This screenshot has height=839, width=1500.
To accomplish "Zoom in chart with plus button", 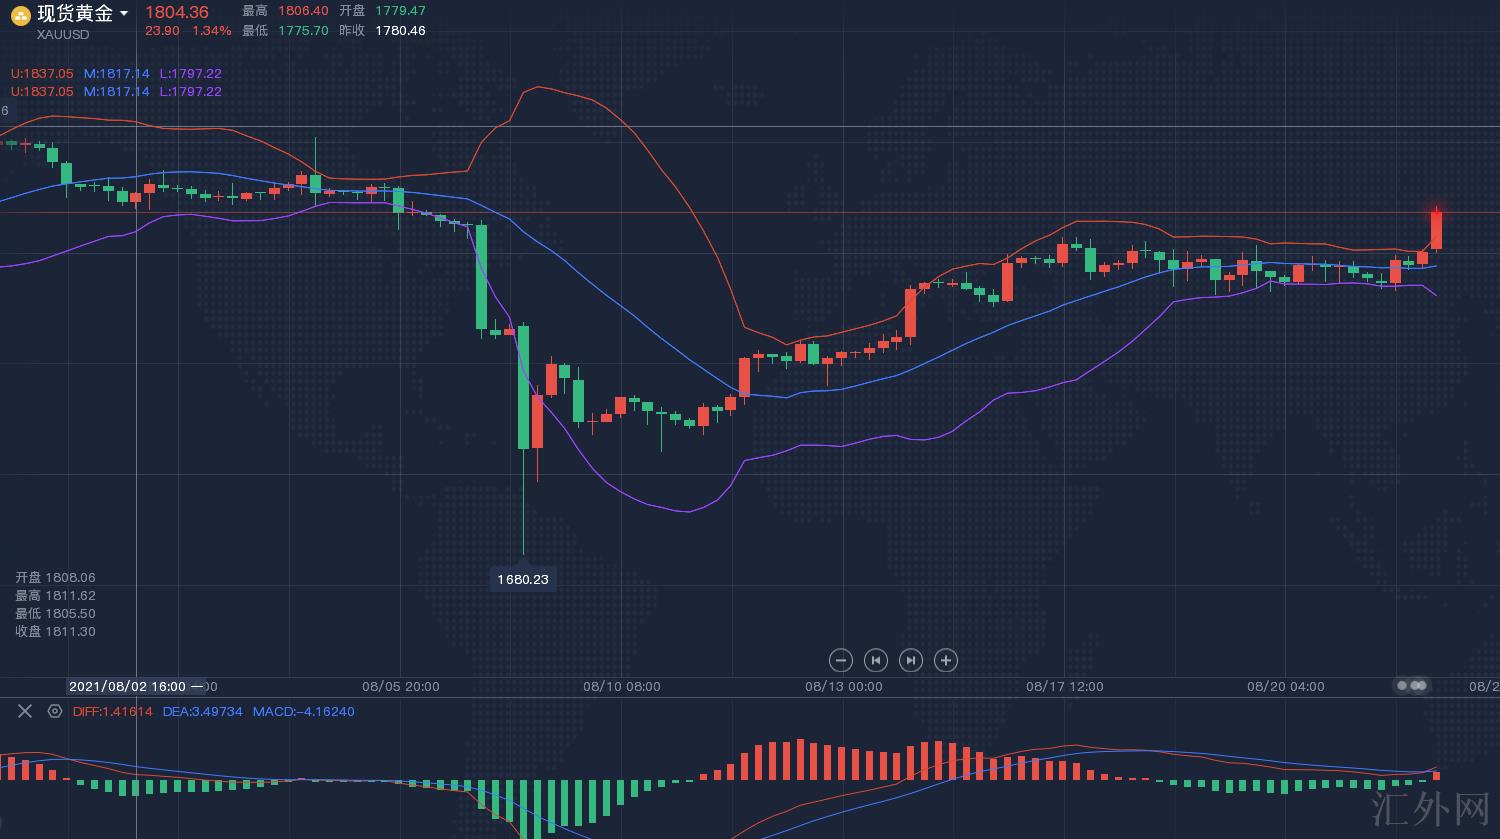I will point(946,660).
